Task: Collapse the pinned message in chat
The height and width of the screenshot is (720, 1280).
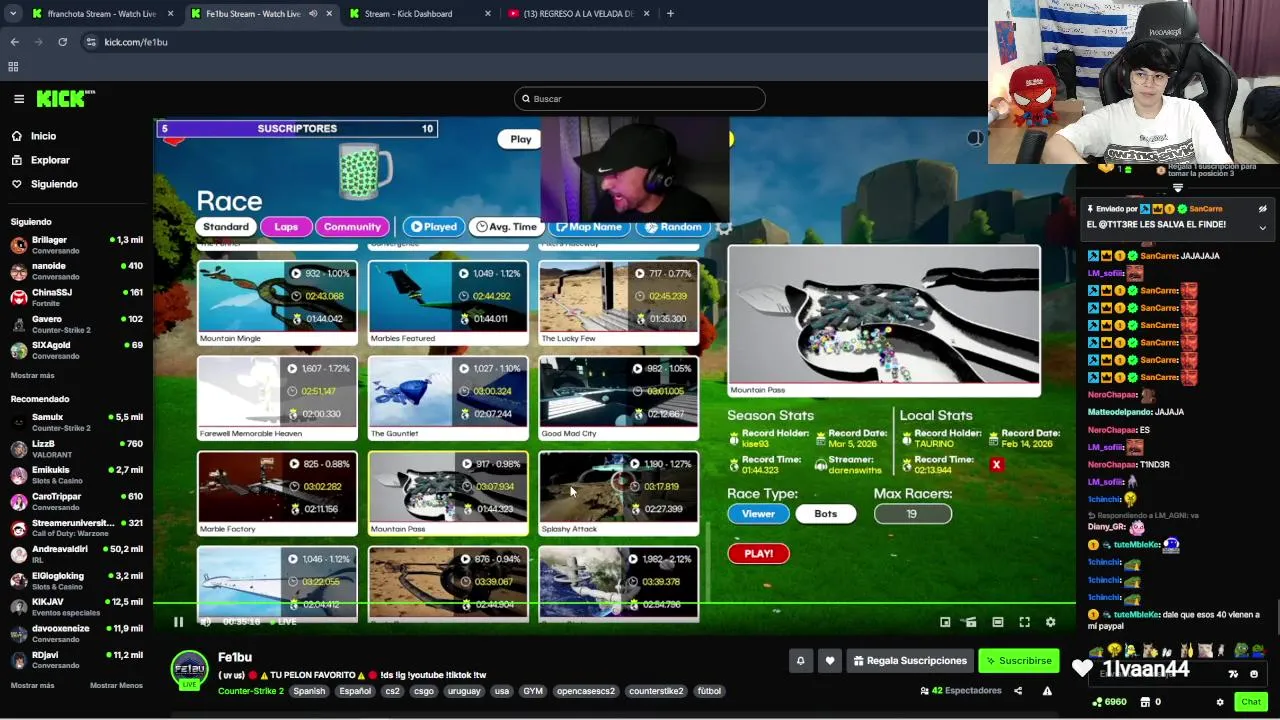Action: tap(1262, 228)
